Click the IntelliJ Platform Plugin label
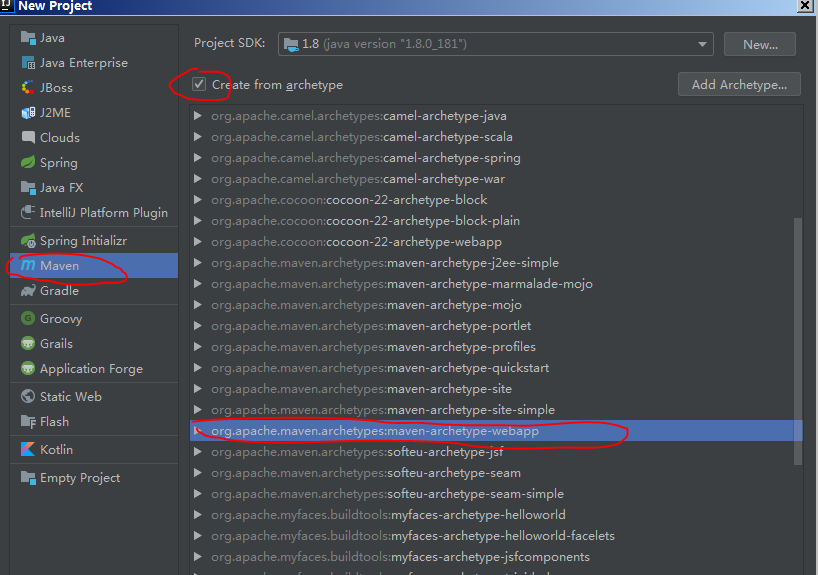 click(104, 212)
